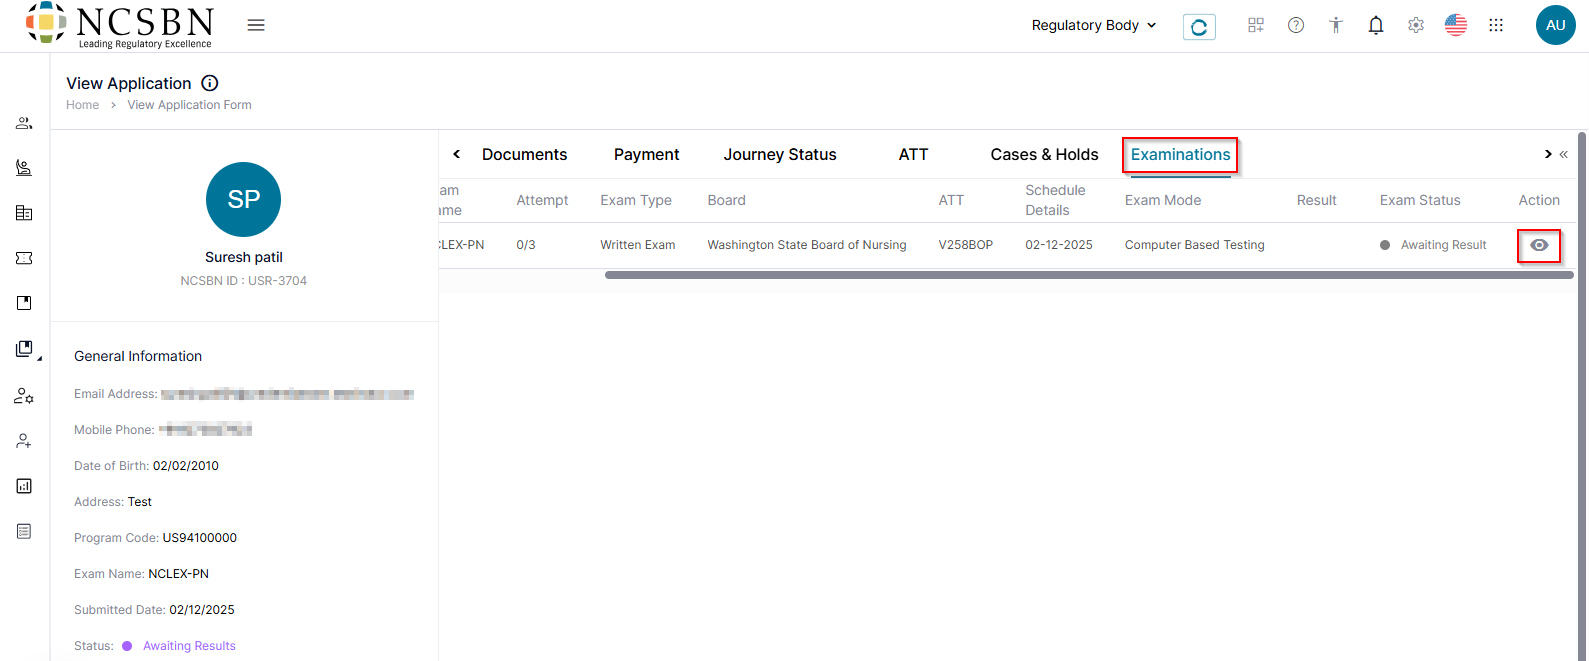Collapse panel with double chevron icon

(x=1563, y=154)
